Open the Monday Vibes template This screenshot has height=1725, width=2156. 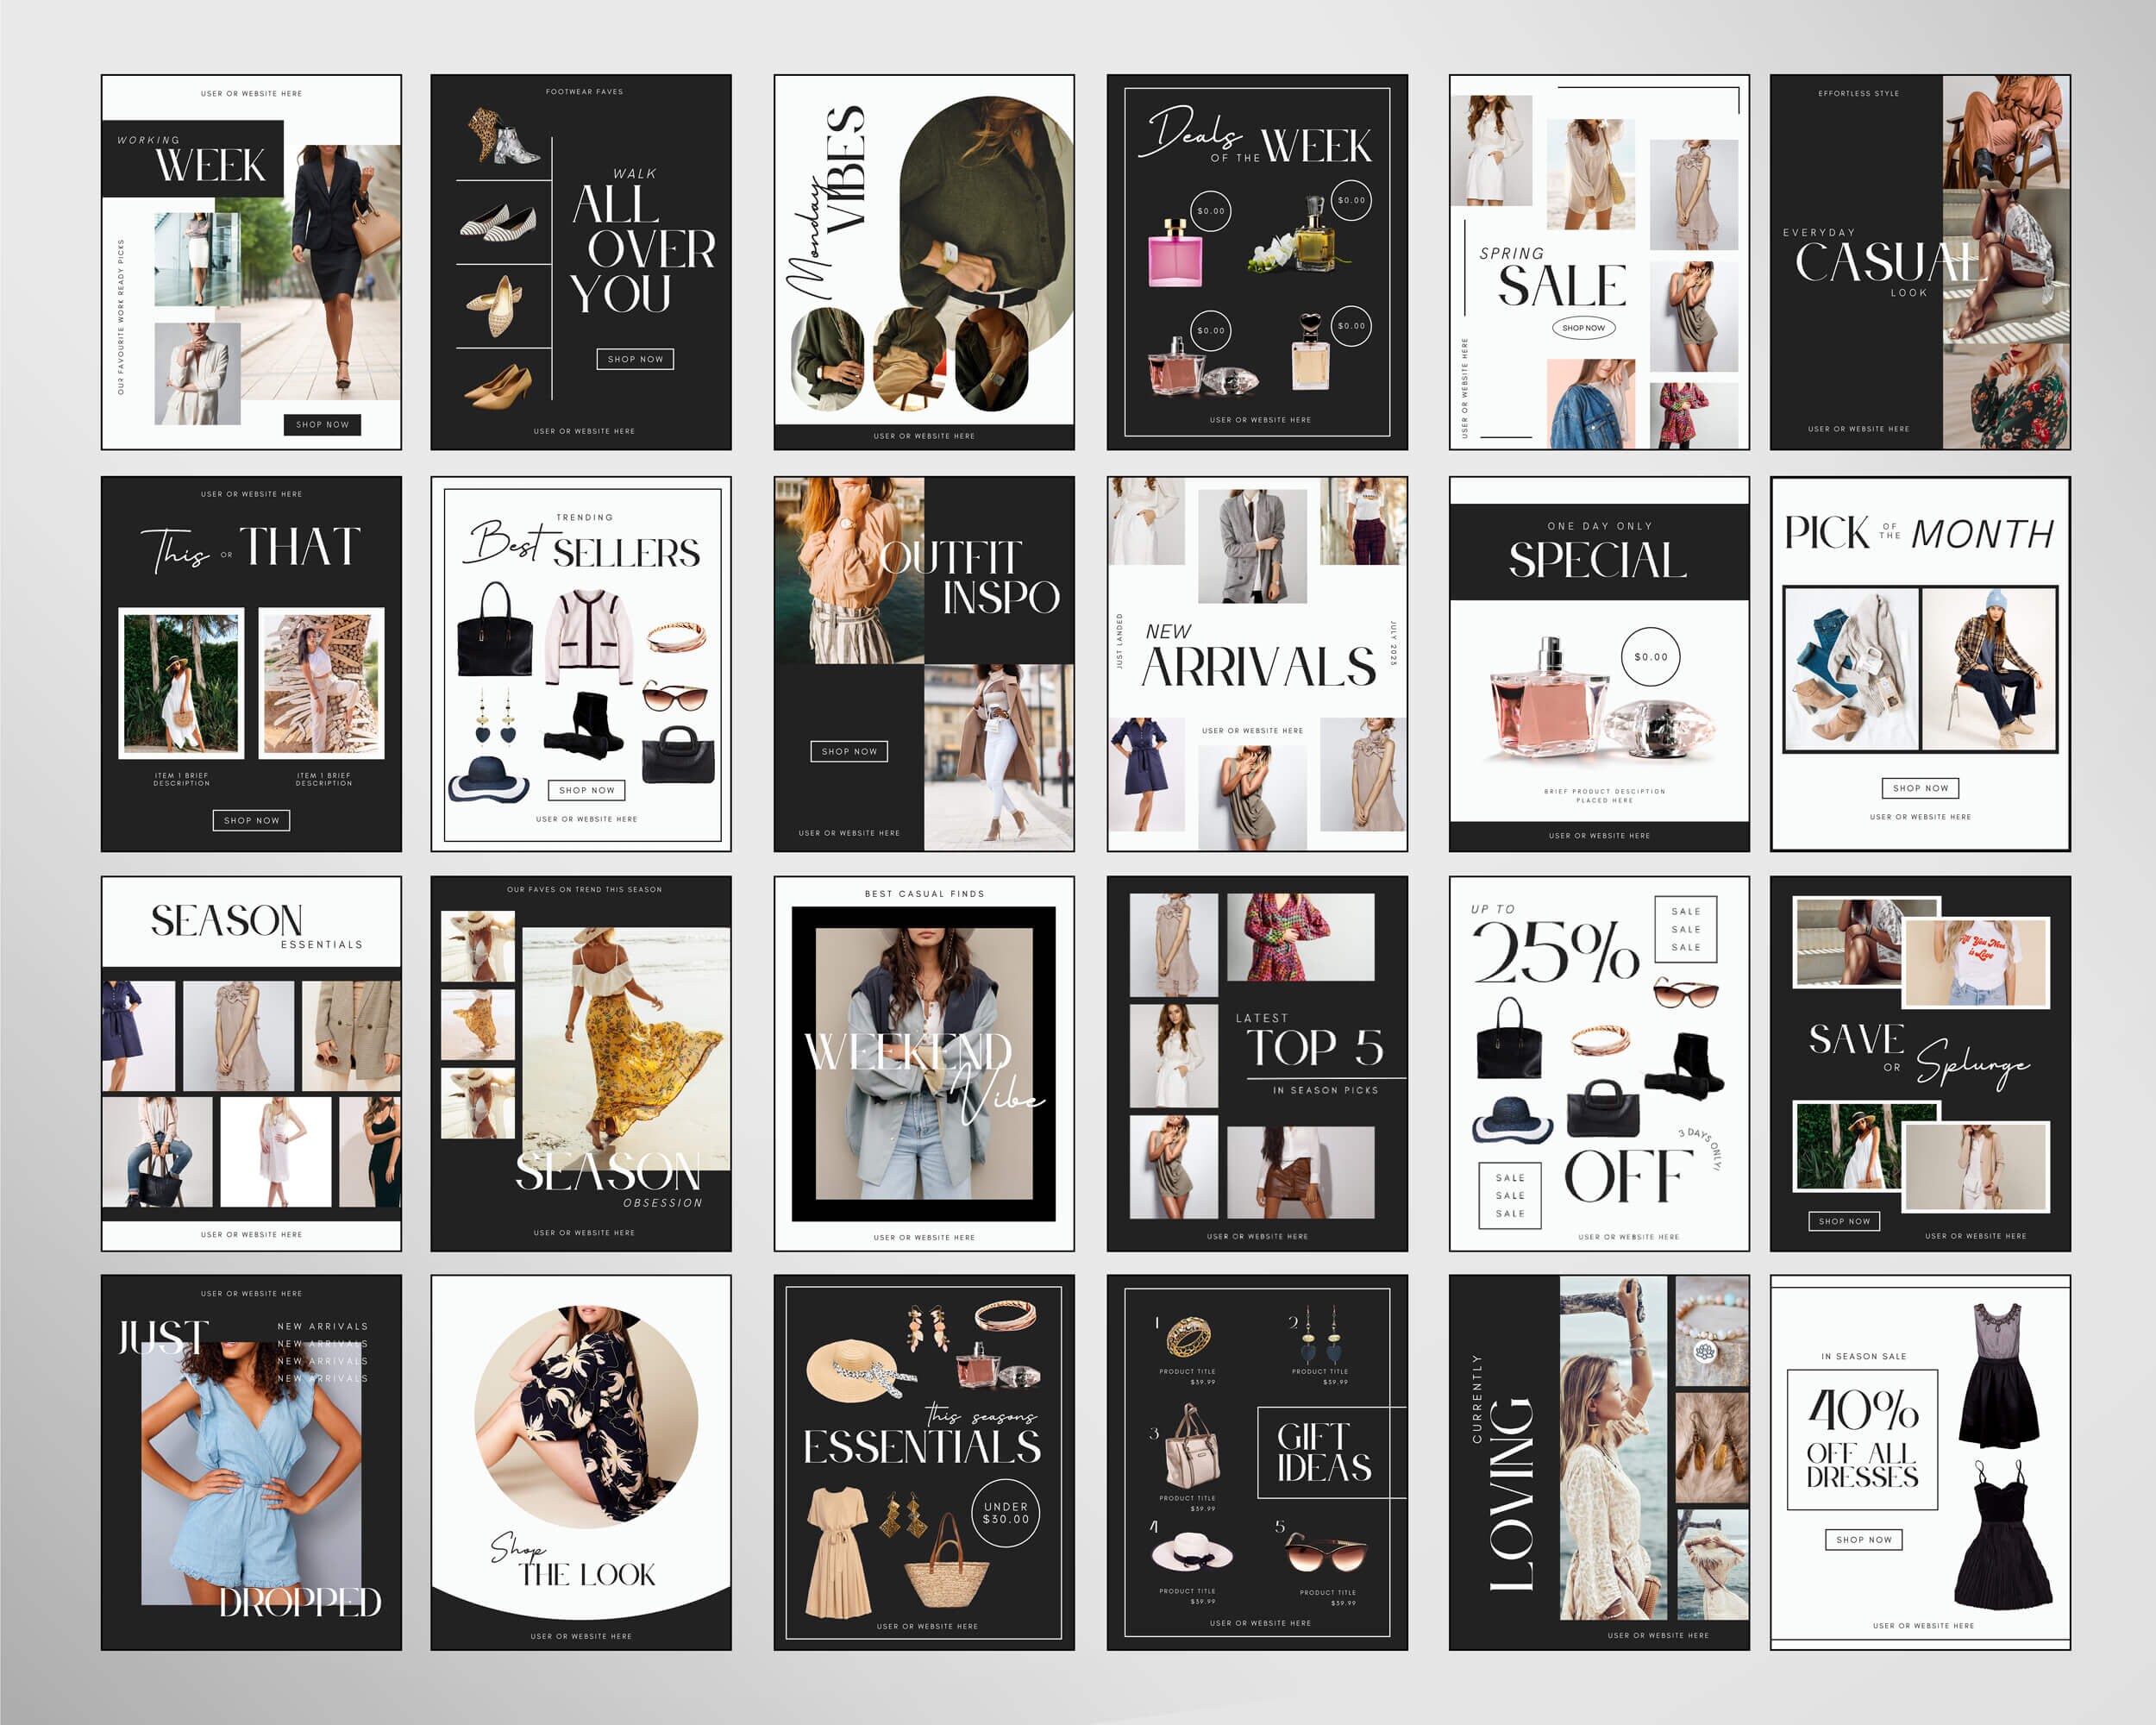(x=924, y=262)
